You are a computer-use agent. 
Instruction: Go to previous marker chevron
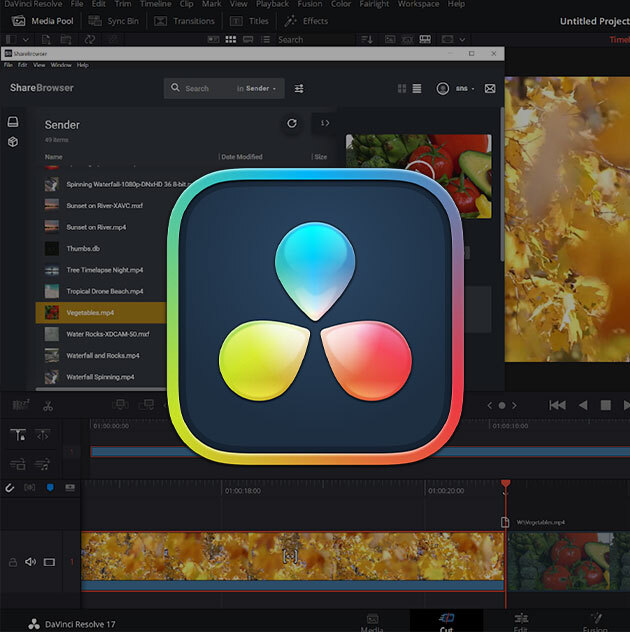(490, 405)
